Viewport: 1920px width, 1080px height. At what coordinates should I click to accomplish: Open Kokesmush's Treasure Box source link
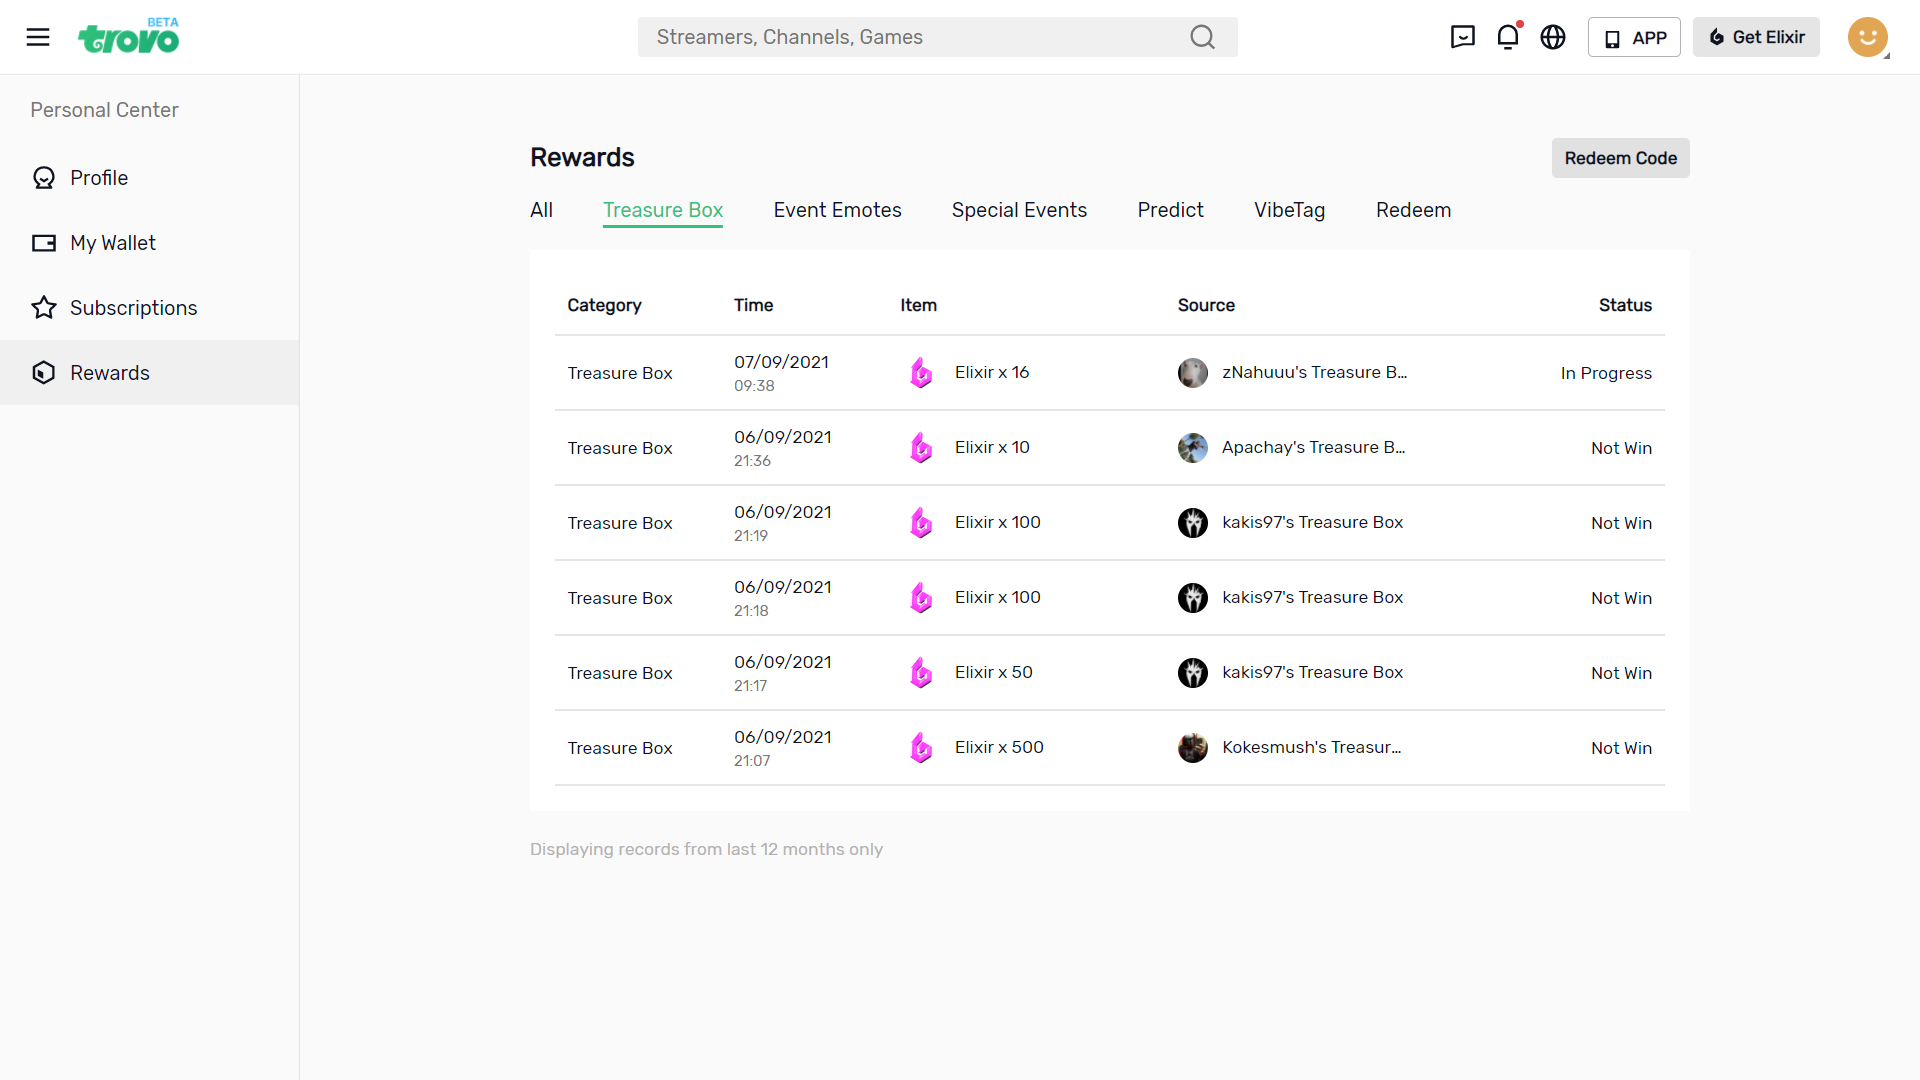[1311, 747]
